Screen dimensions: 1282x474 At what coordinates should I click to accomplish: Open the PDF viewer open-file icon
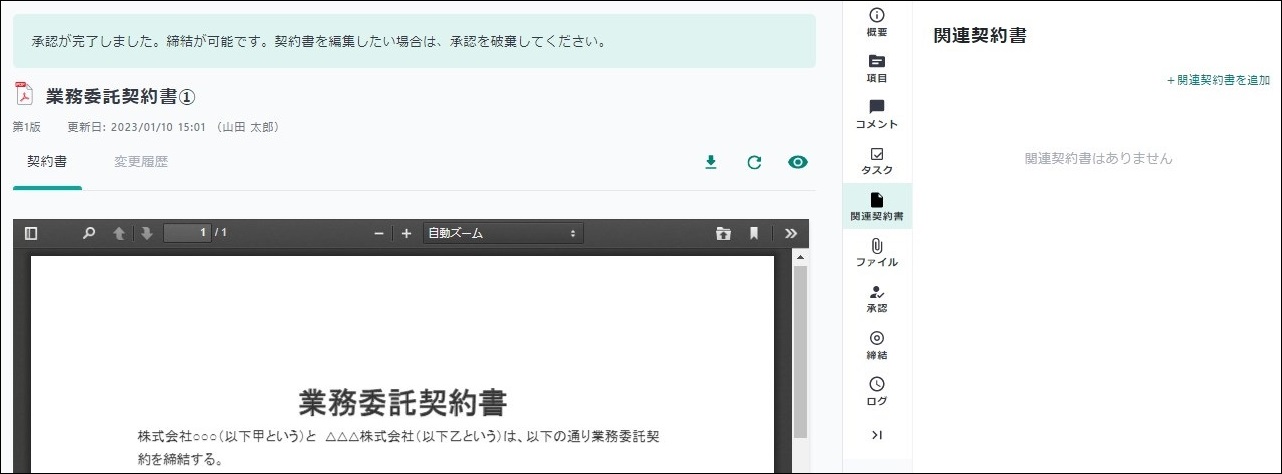pos(723,233)
